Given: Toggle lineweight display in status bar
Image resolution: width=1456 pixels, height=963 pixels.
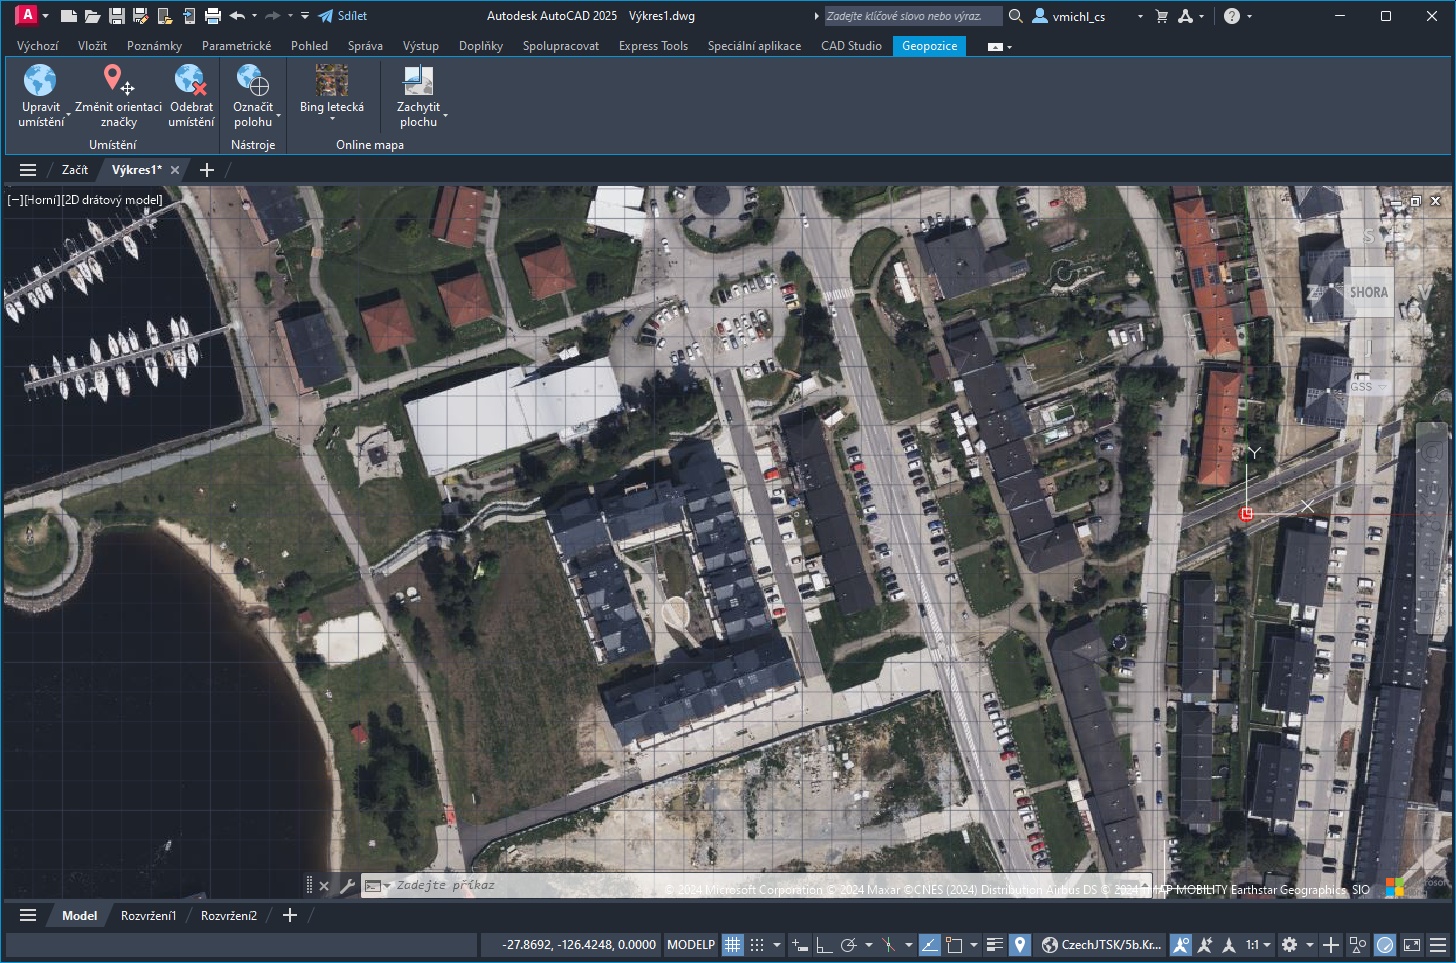Looking at the screenshot, I should (x=994, y=945).
